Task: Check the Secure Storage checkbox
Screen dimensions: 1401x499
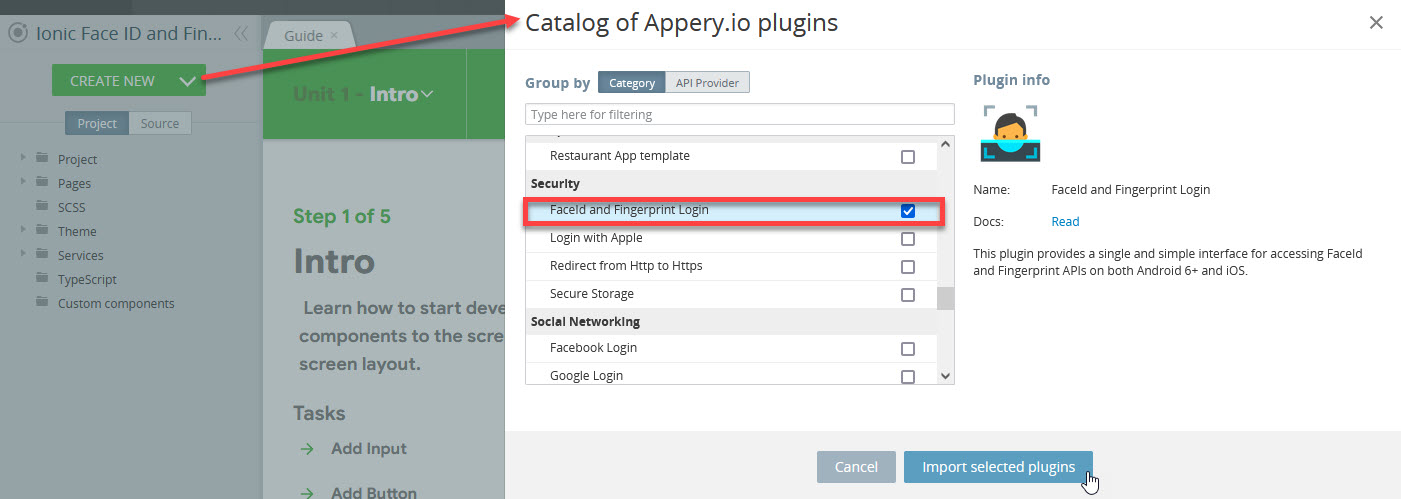Action: click(x=908, y=295)
